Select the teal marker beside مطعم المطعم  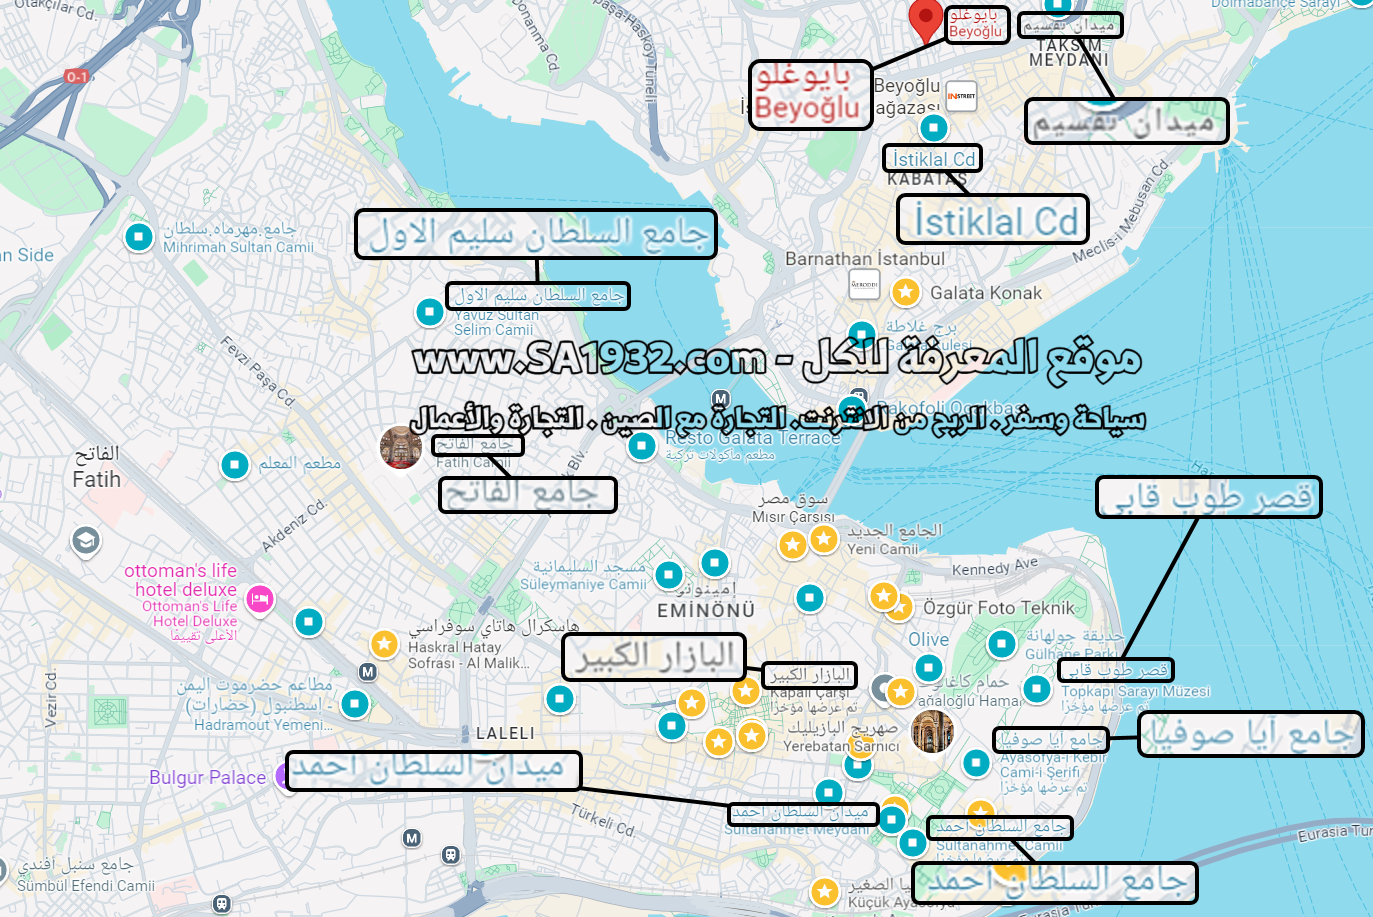235,464
